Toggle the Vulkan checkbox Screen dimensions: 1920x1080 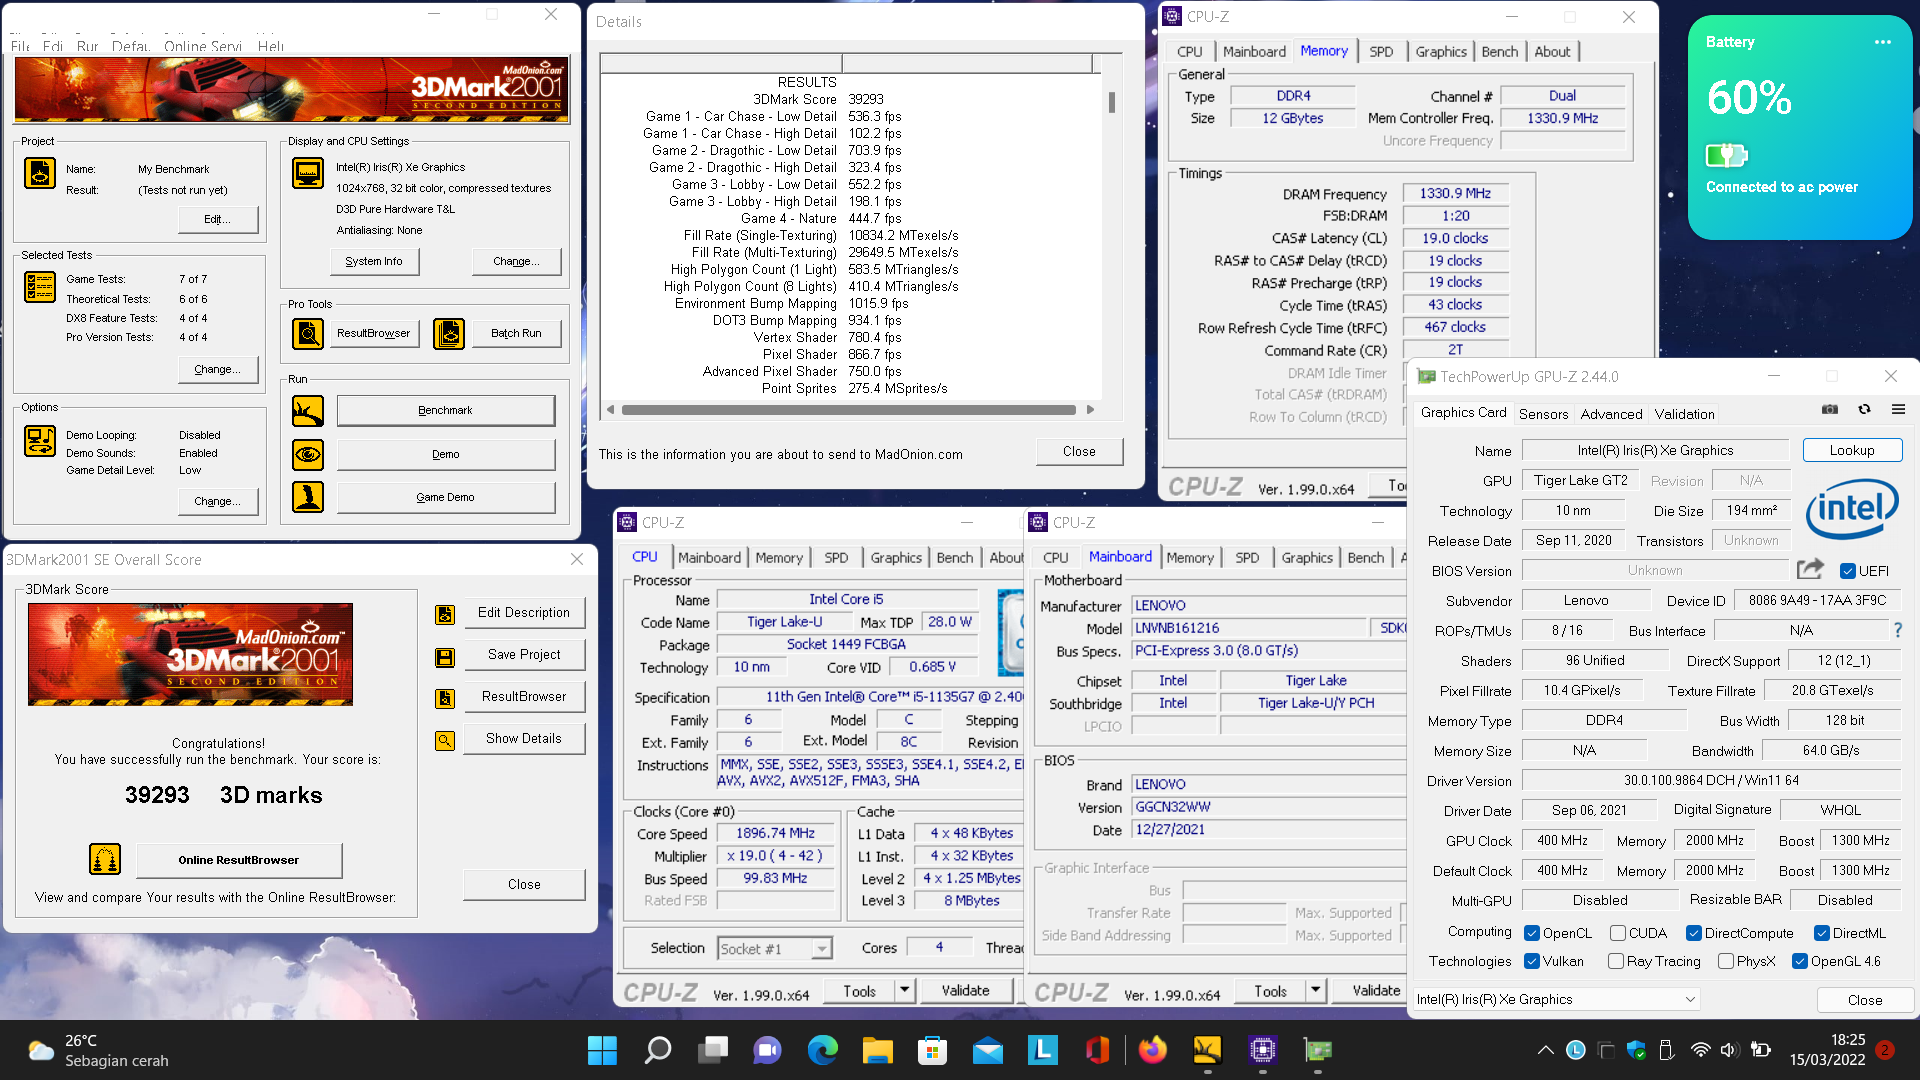pos(1532,961)
